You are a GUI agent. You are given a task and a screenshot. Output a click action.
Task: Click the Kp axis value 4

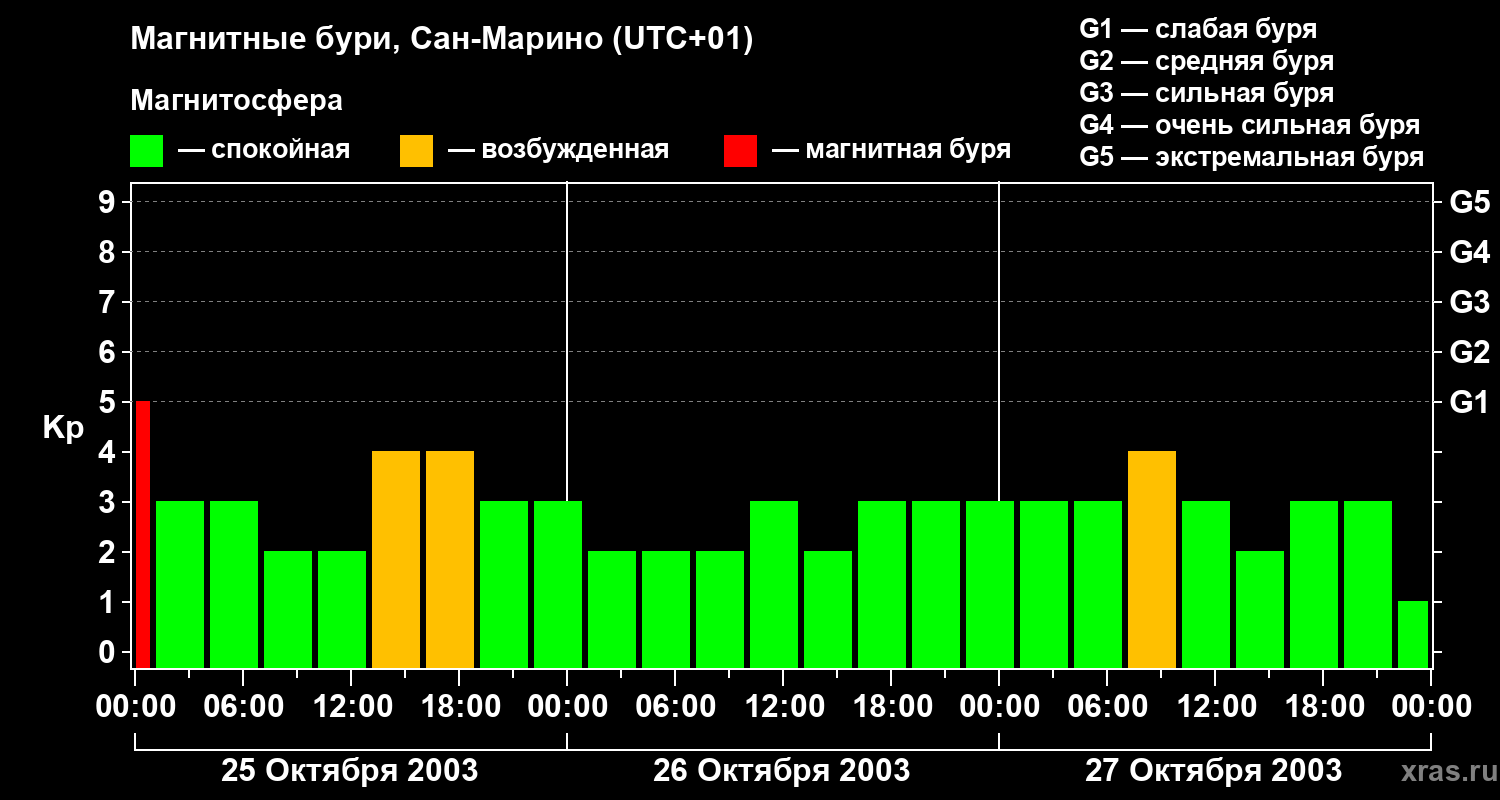click(109, 452)
